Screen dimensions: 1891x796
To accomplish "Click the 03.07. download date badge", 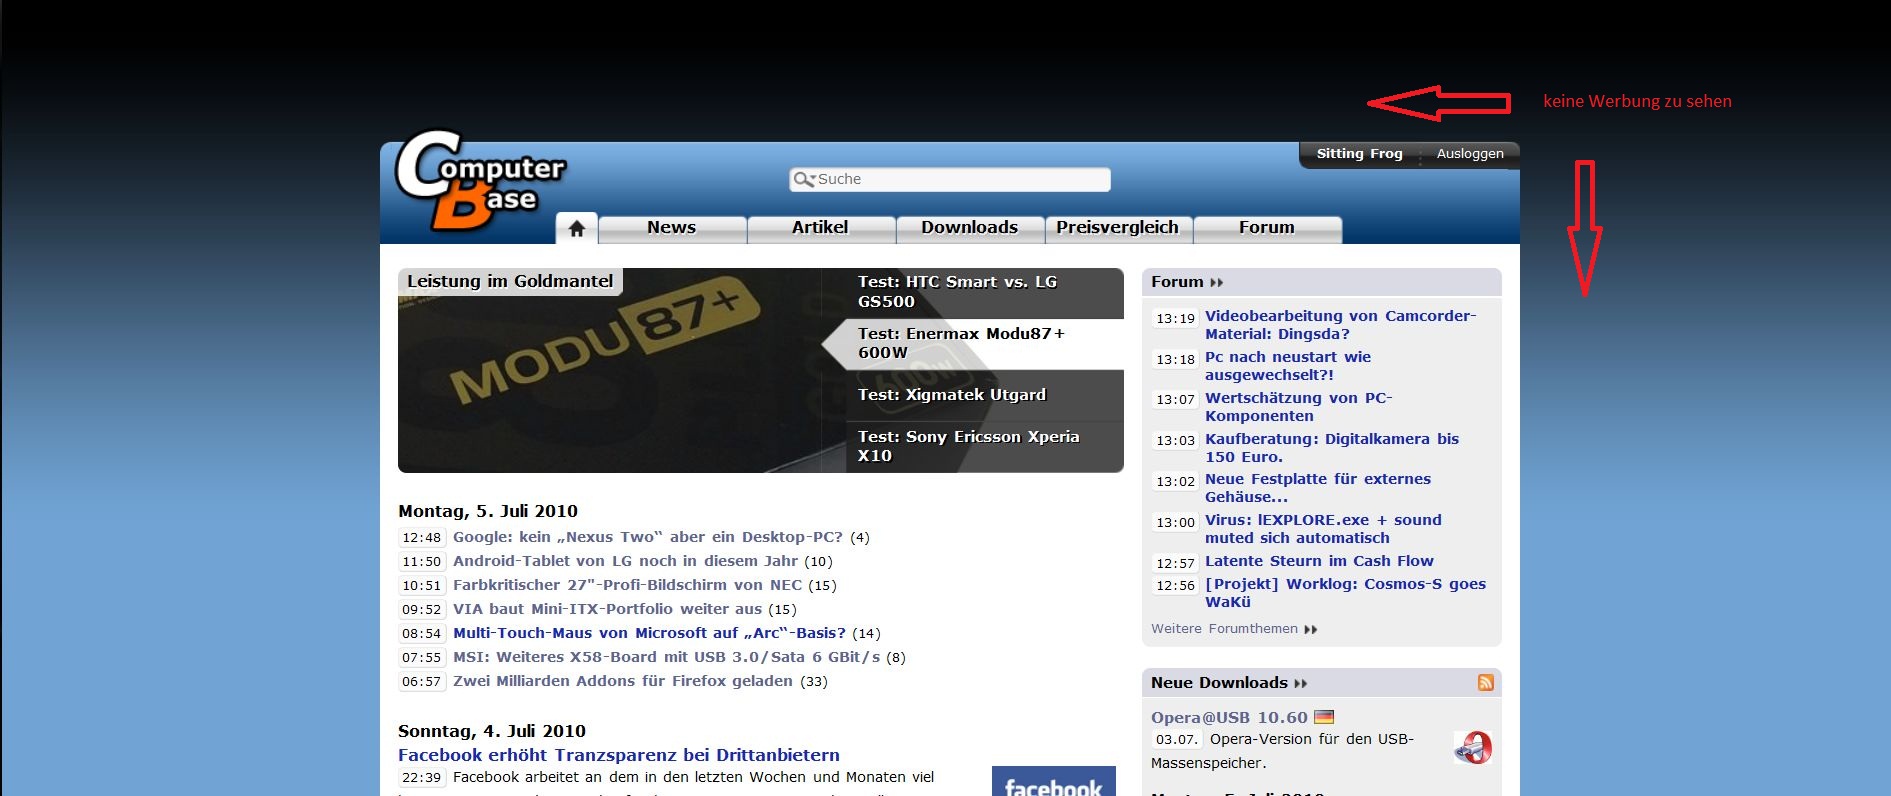I will tap(1176, 740).
